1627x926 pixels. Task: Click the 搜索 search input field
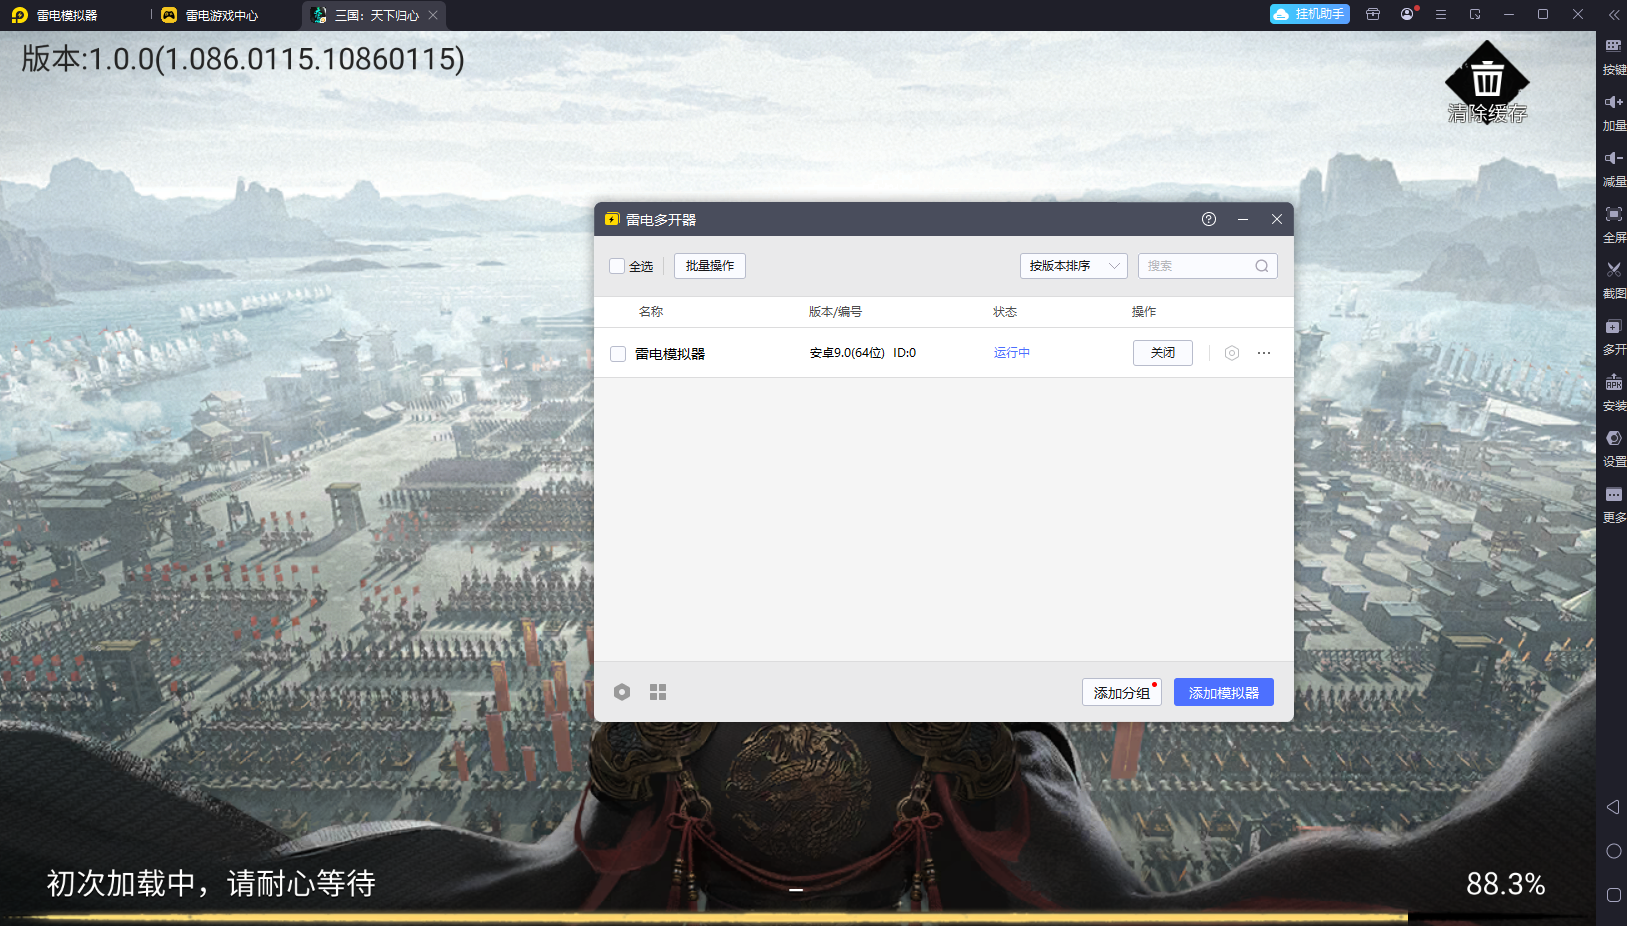click(1197, 266)
